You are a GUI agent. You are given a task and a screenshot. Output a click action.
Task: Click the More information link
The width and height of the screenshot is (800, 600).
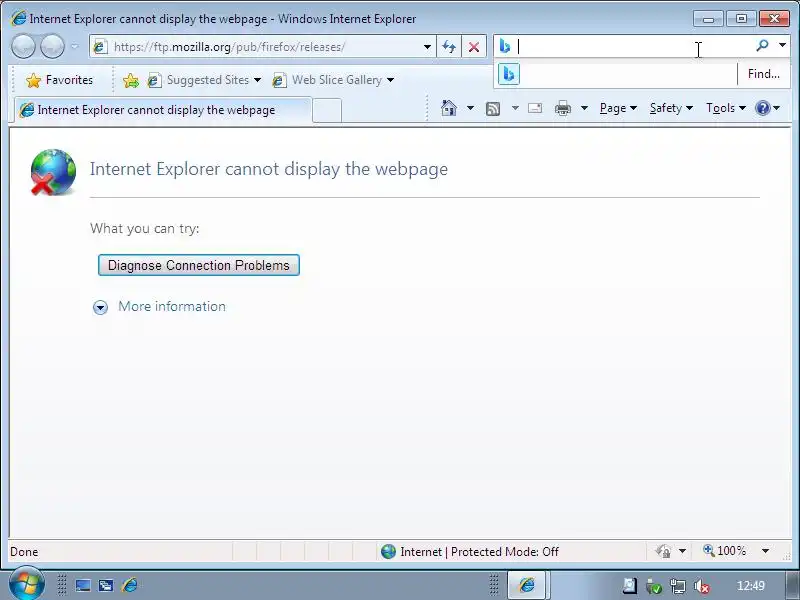tap(172, 306)
